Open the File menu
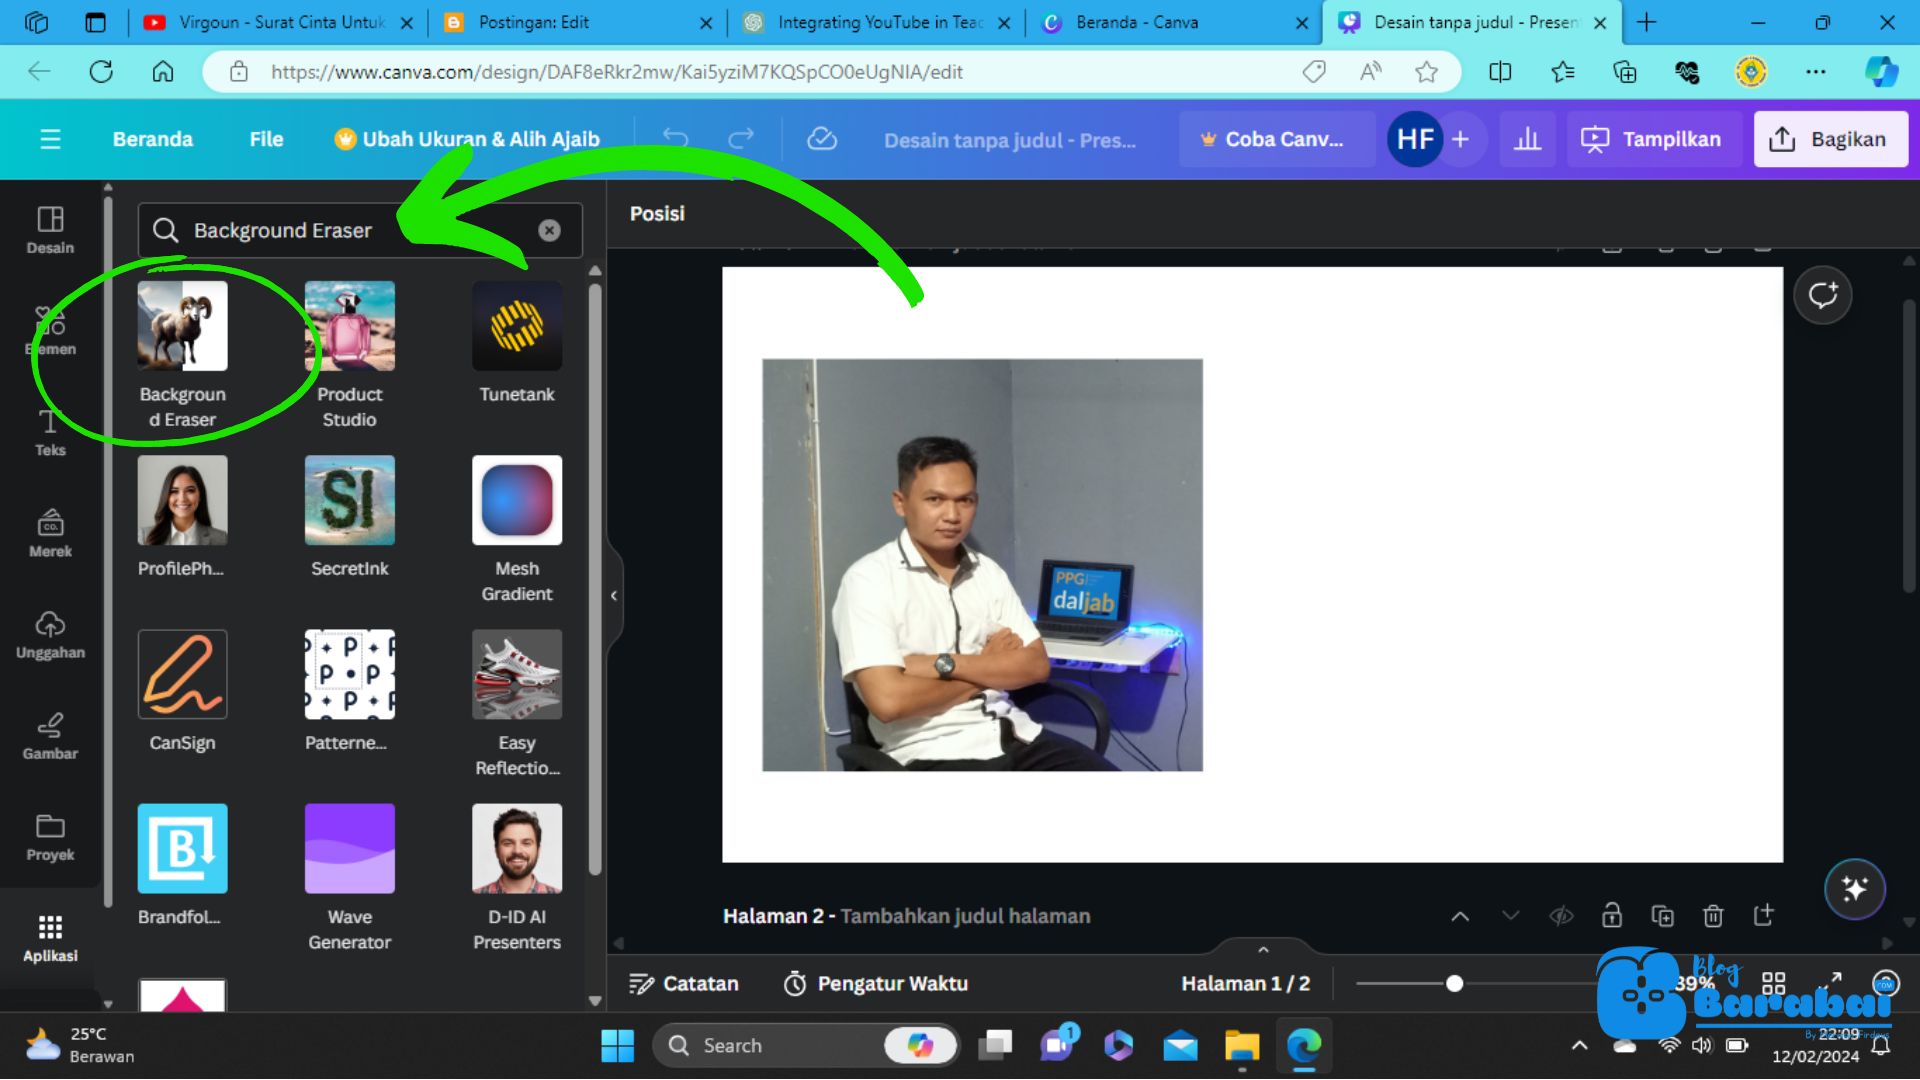Image resolution: width=1920 pixels, height=1080 pixels. [x=266, y=139]
